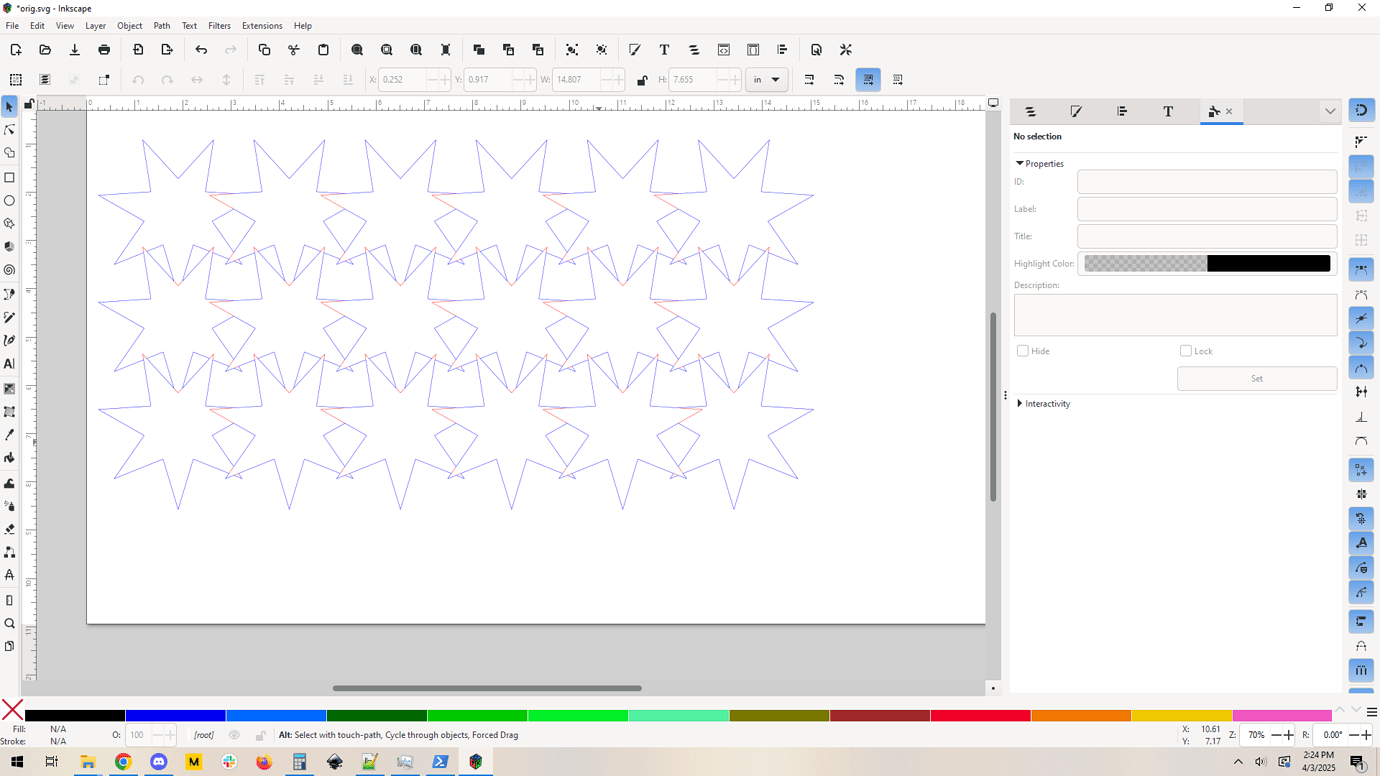Open the Path menu
This screenshot has width=1380, height=776.
[x=162, y=25]
